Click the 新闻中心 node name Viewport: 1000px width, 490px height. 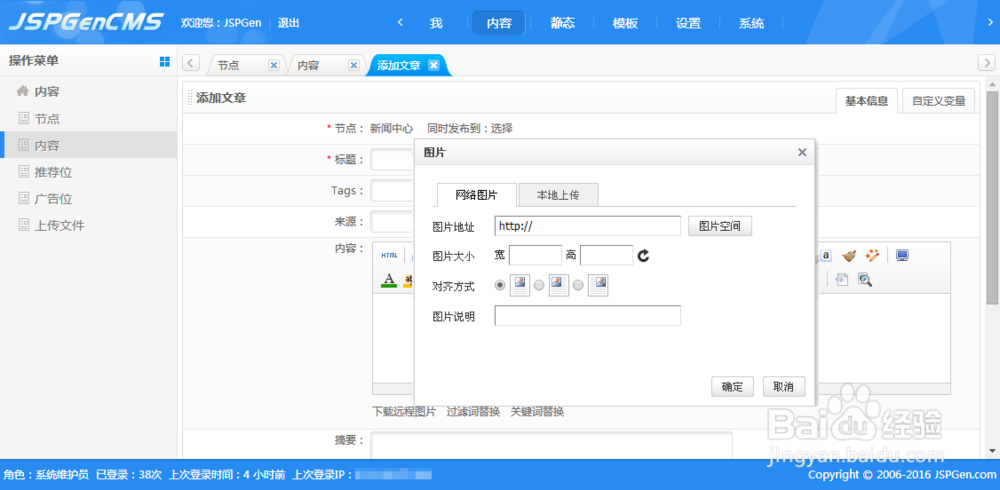tap(392, 128)
